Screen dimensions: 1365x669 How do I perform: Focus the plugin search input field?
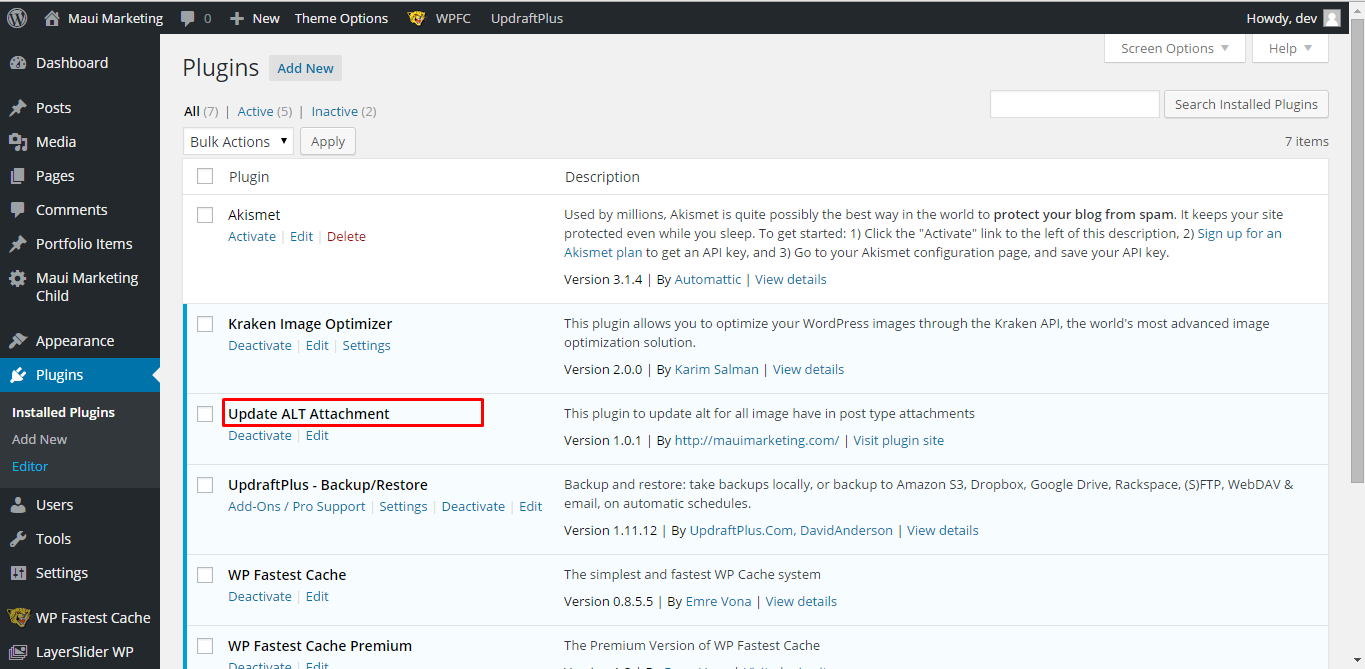(x=1074, y=104)
